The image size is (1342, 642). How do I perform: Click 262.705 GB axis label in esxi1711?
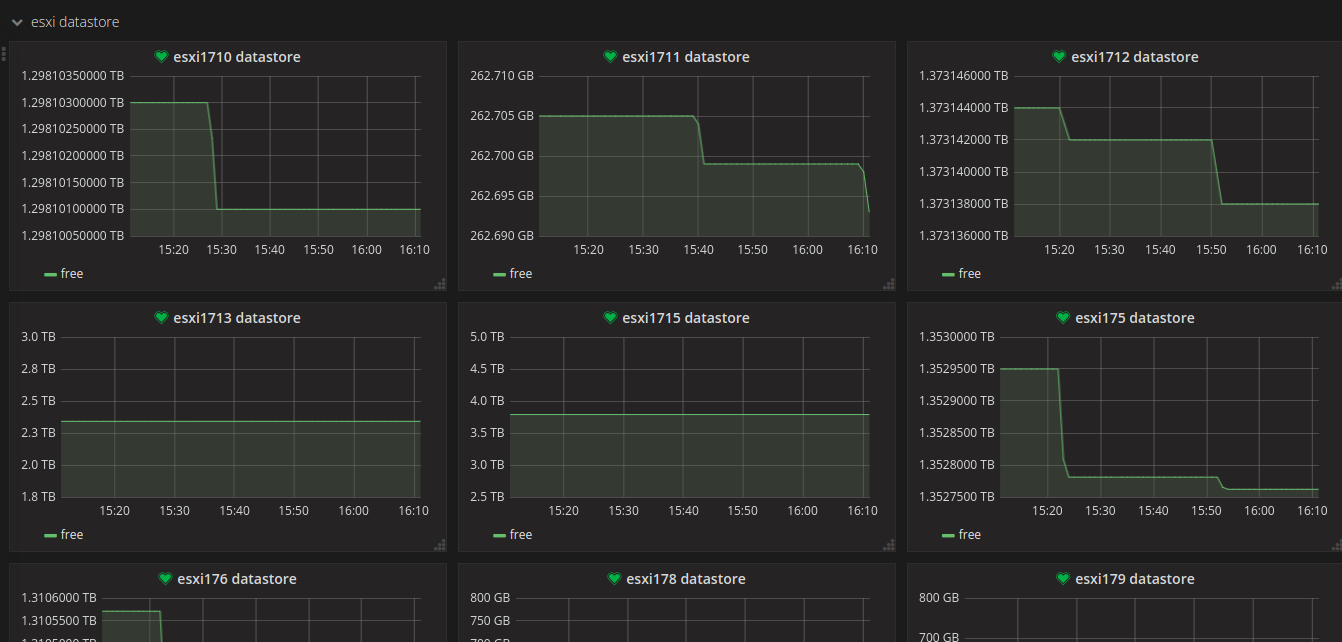tap(502, 115)
